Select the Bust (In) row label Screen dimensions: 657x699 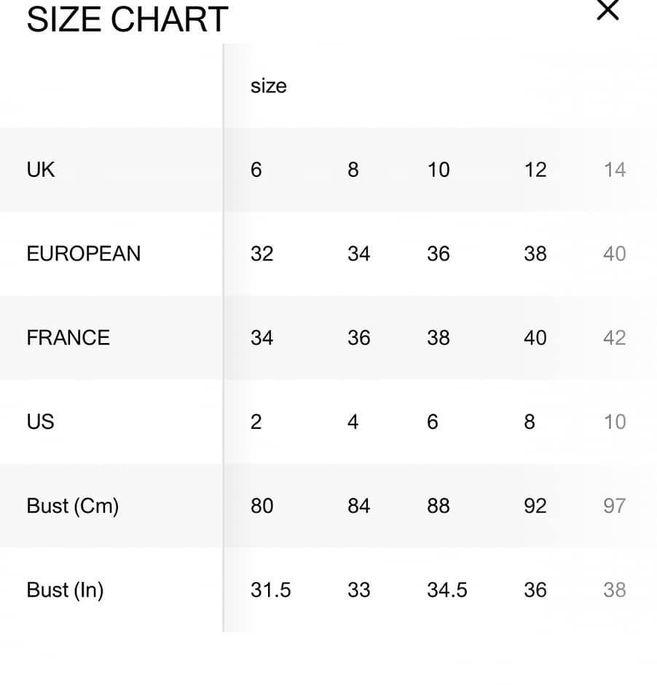[x=65, y=590]
